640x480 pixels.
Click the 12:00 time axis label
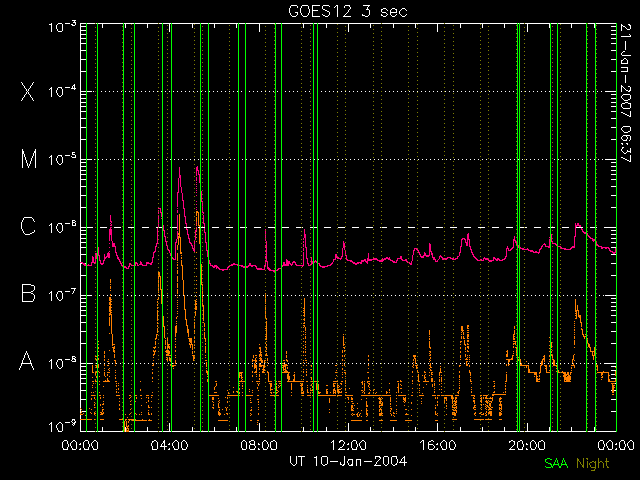(348, 444)
